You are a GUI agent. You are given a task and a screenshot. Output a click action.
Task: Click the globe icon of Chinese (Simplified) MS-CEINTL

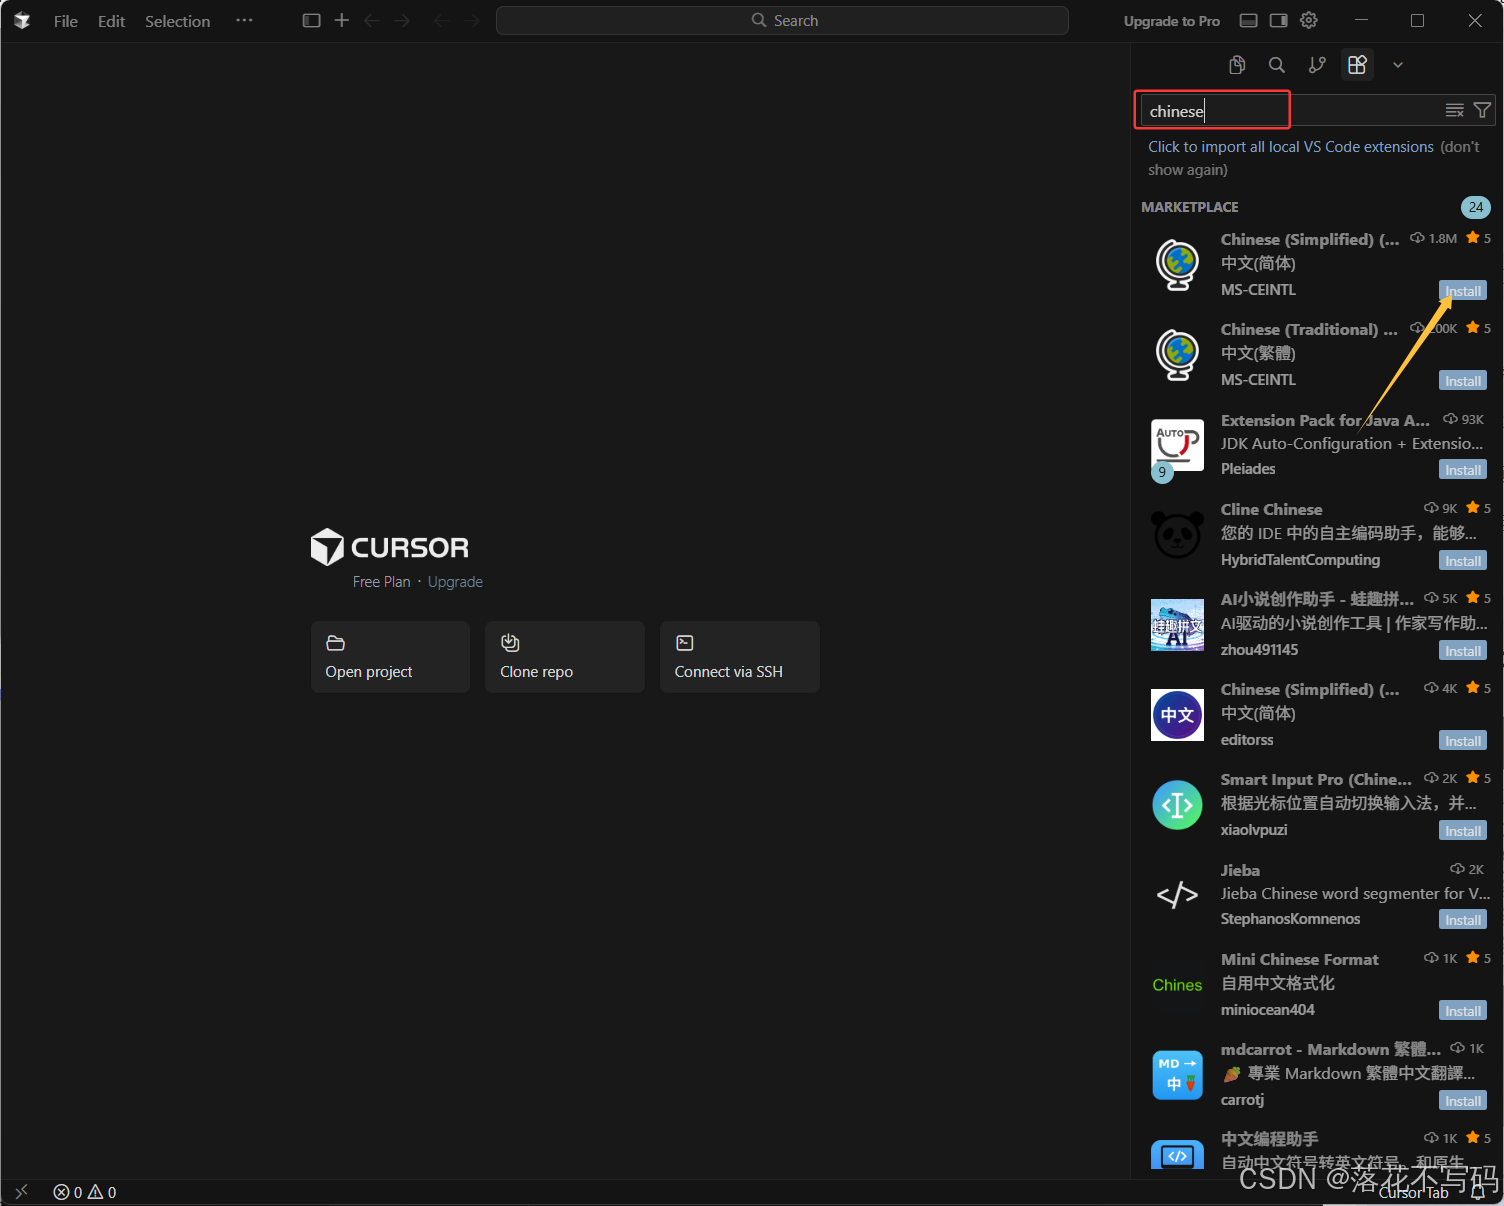click(1178, 265)
